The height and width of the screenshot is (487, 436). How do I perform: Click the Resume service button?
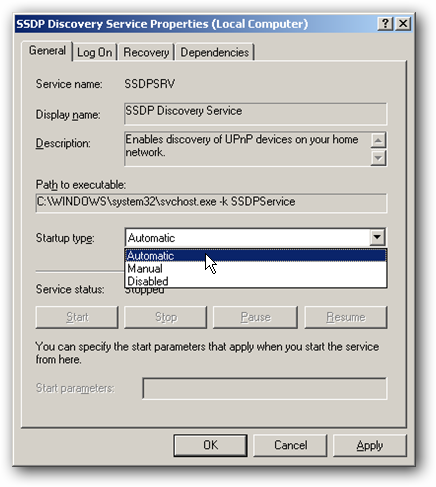(346, 317)
